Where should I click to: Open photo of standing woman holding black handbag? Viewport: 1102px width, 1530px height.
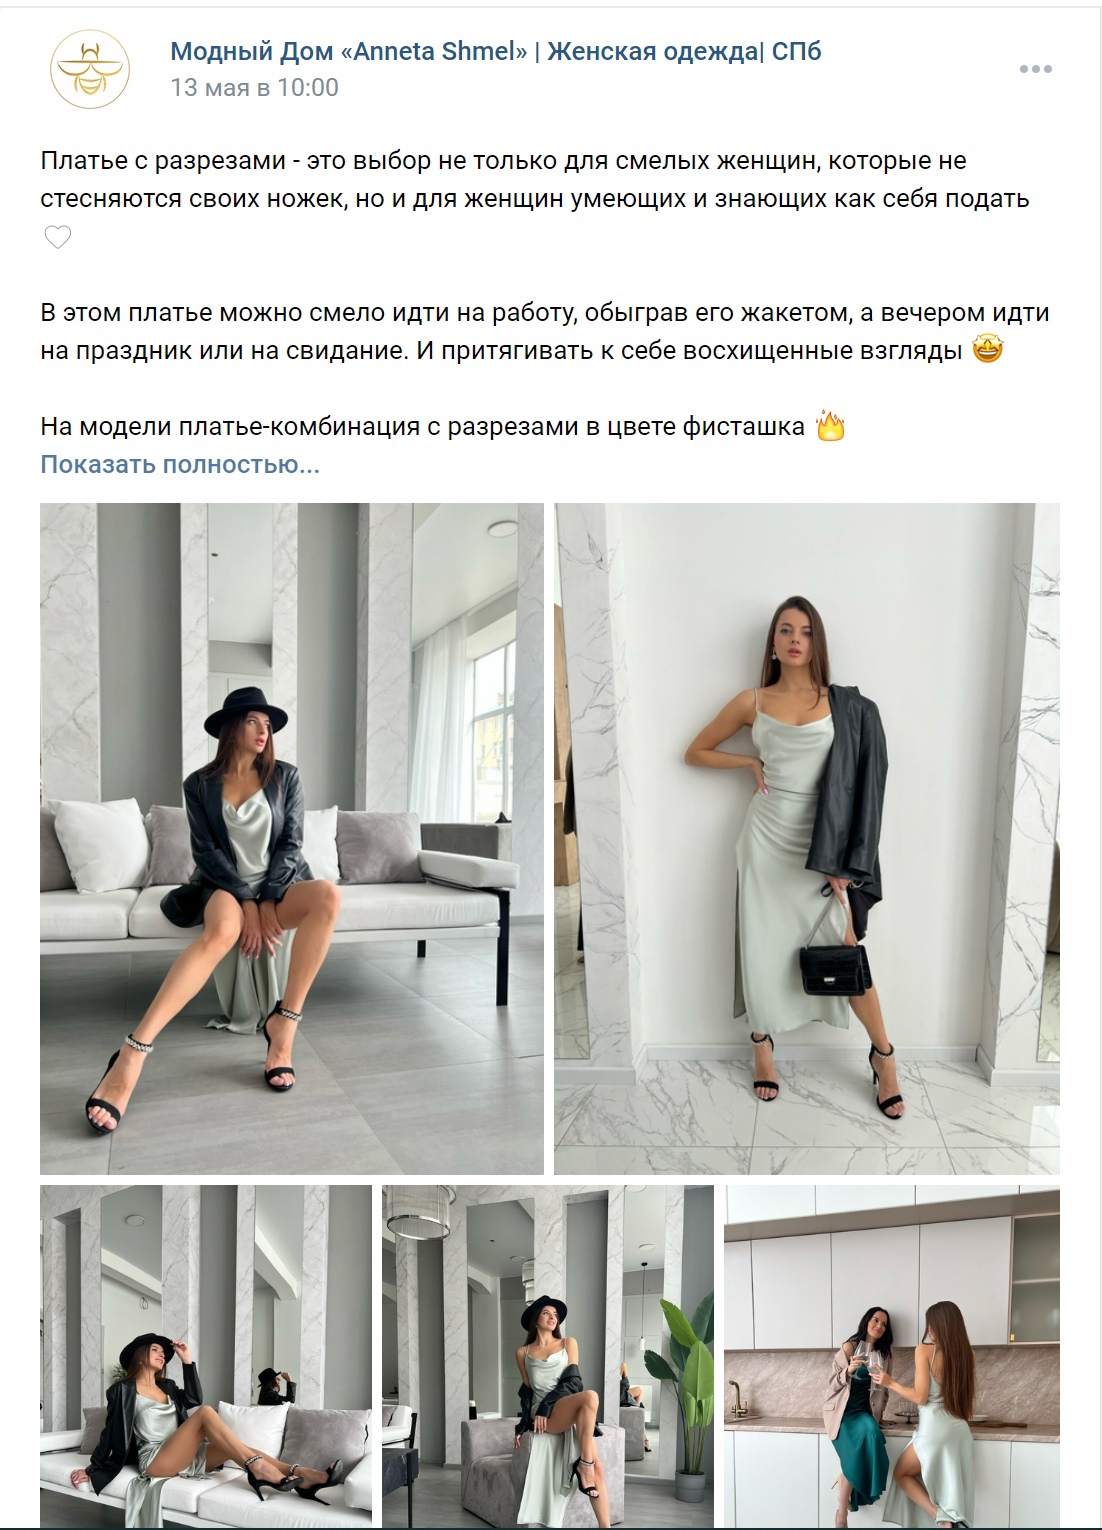pyautogui.click(x=807, y=838)
